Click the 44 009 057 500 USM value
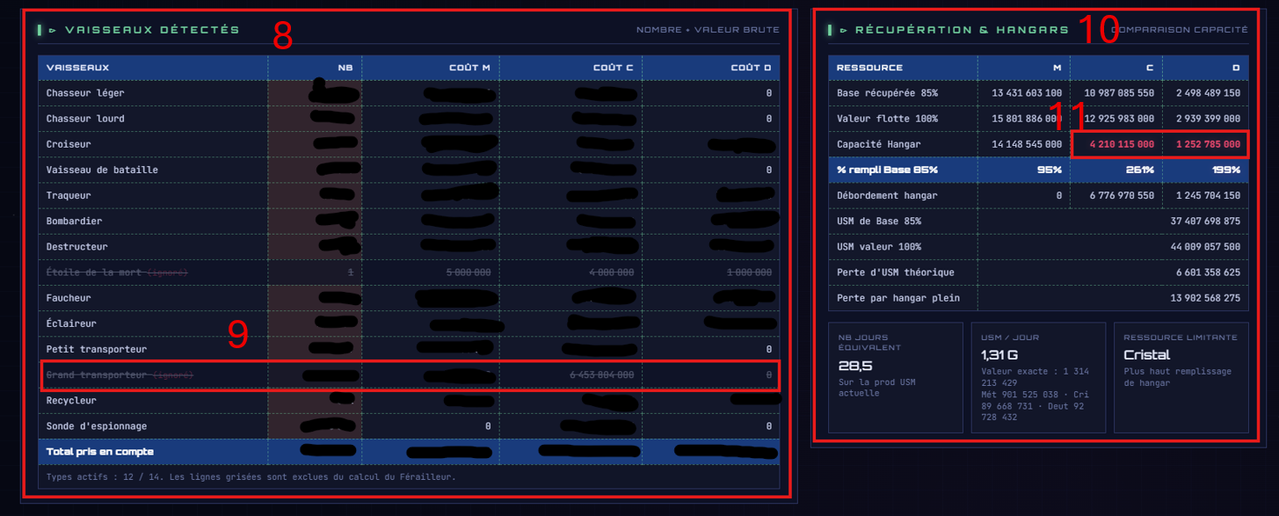Screen dimensions: 1279x516 pyautogui.click(x=1205, y=247)
